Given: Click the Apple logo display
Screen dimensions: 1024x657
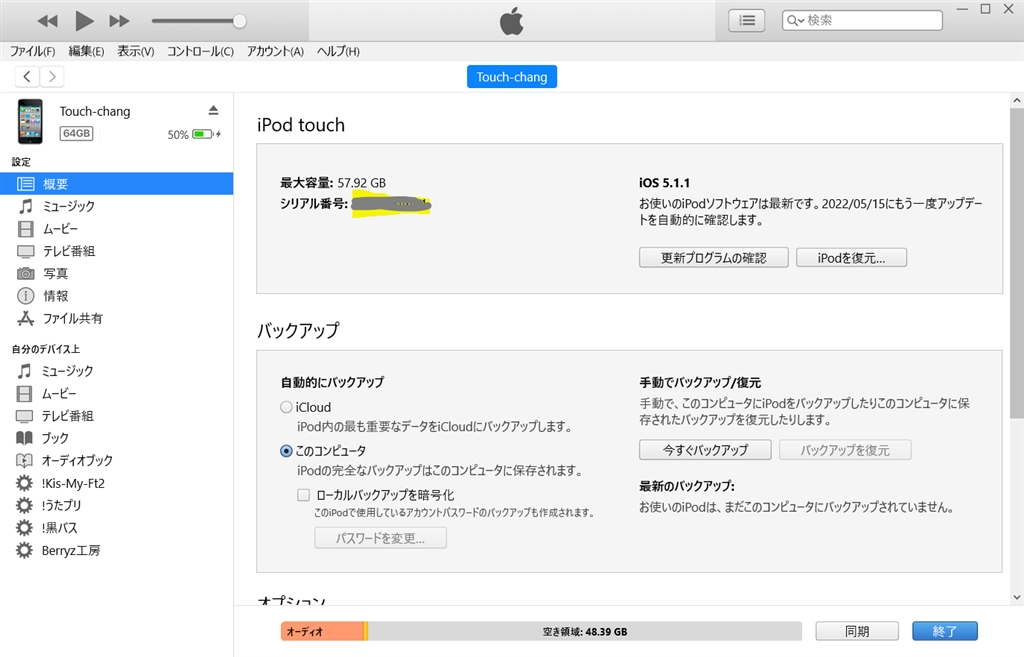Looking at the screenshot, I should pos(511,21).
